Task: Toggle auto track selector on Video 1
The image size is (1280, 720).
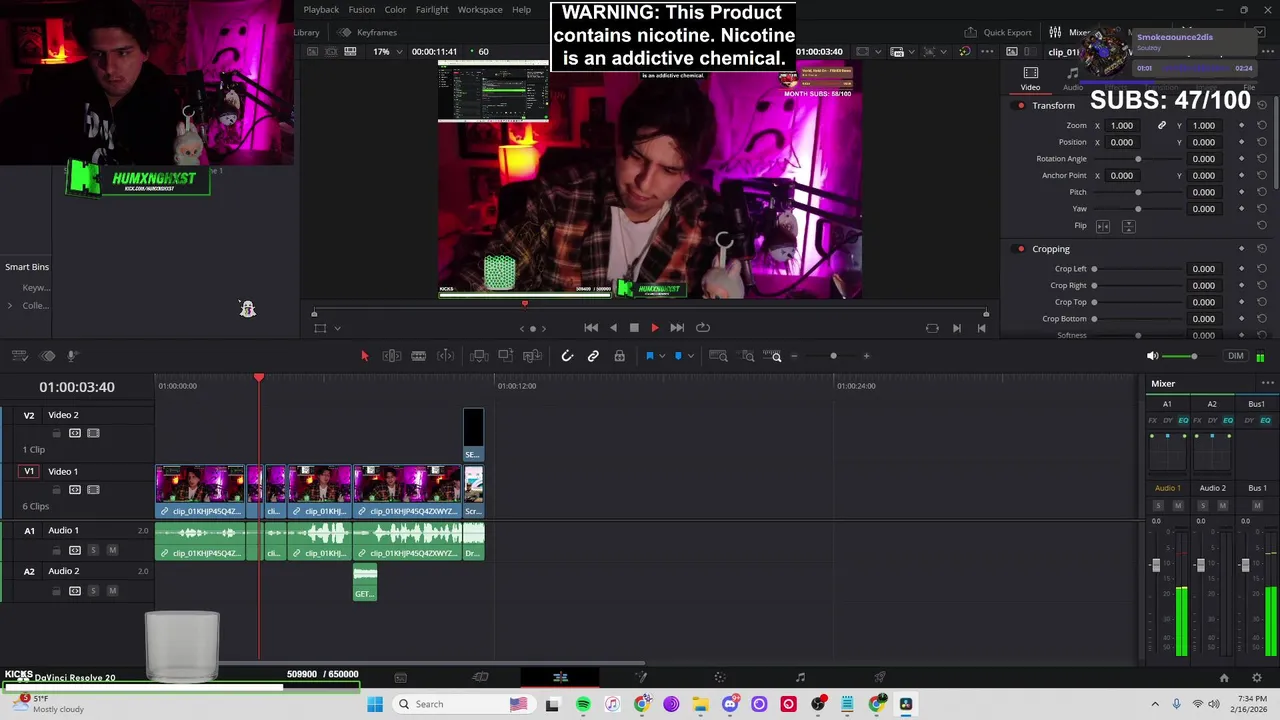Action: point(75,490)
